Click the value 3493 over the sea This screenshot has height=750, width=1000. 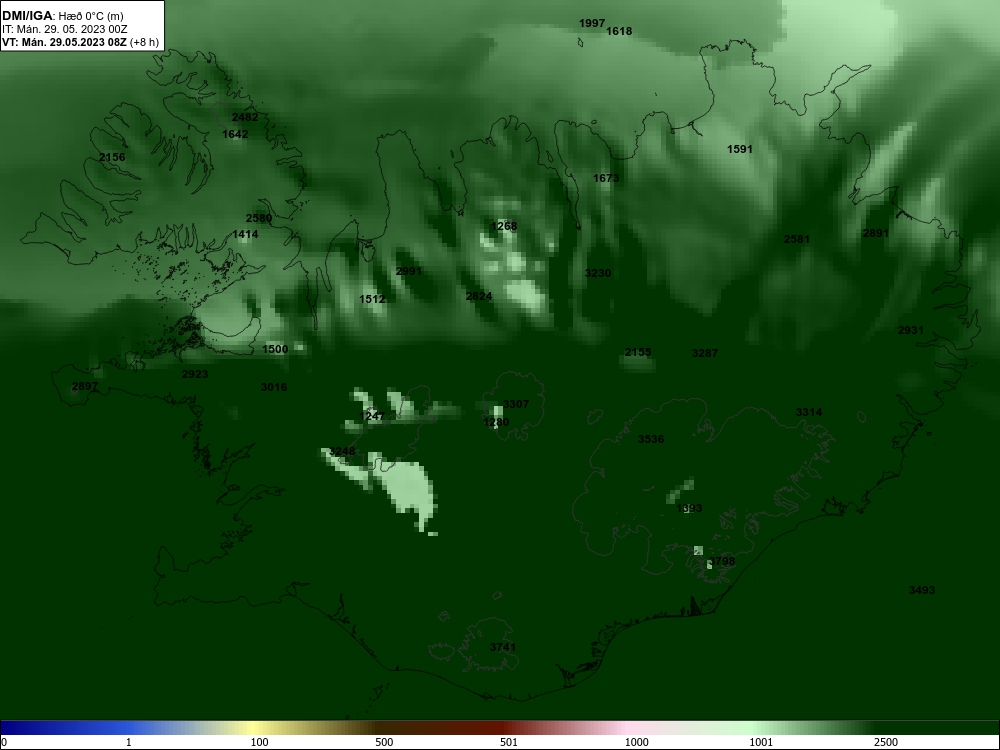click(x=922, y=590)
